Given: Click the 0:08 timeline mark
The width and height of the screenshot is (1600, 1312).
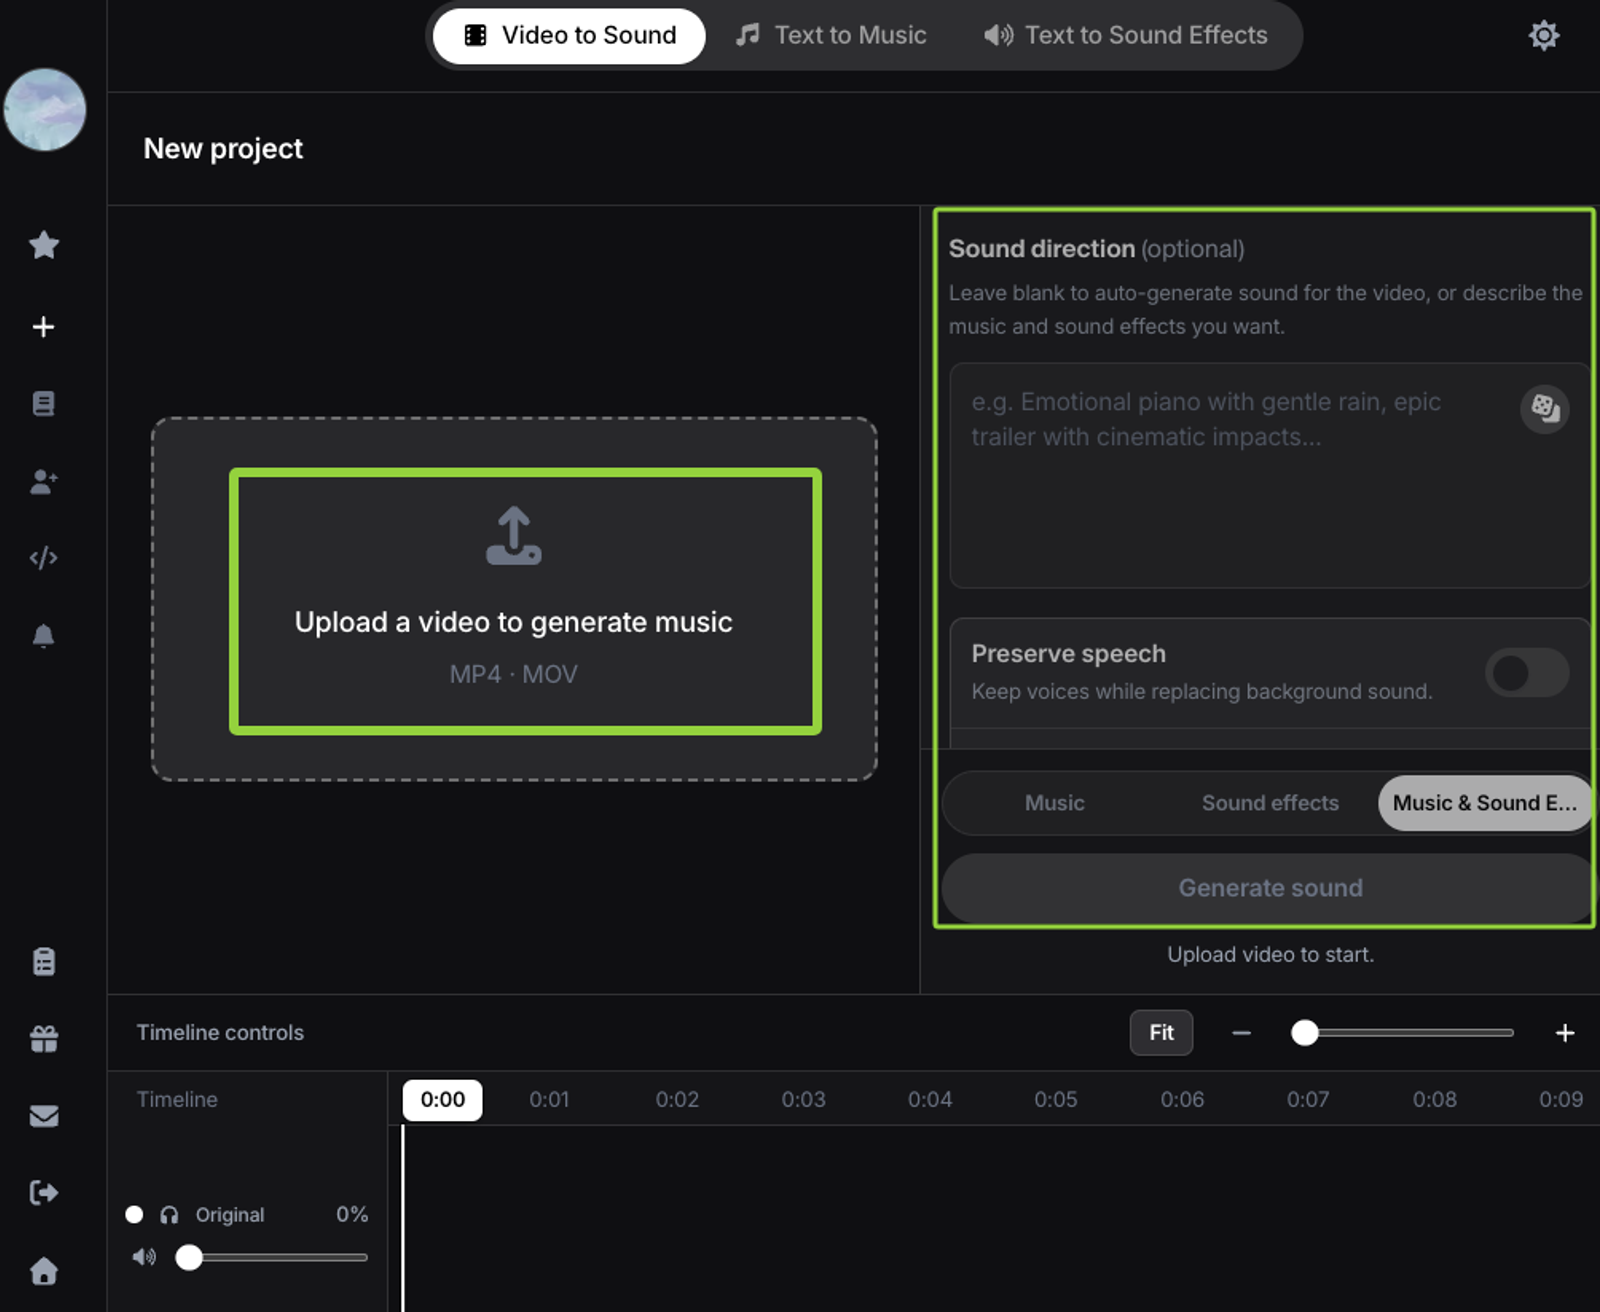Looking at the screenshot, I should click(x=1434, y=1100).
